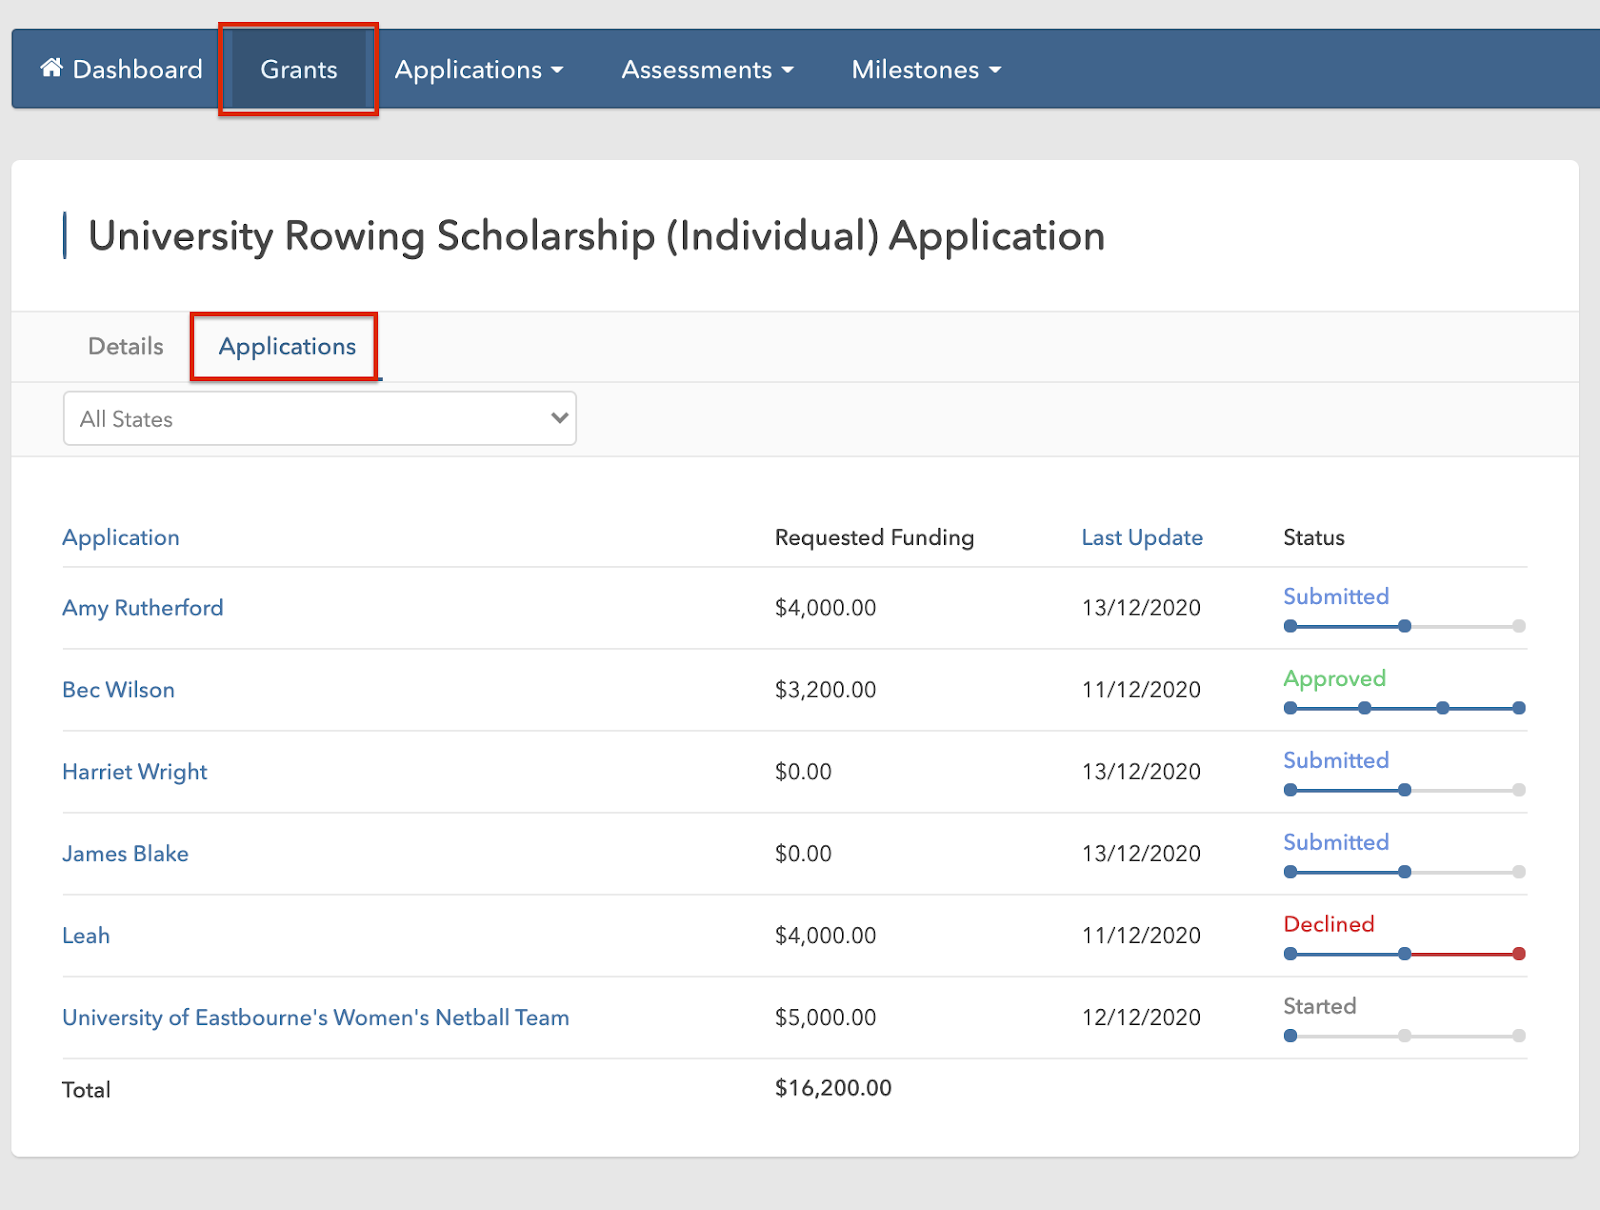Open Leah's application
Screen dimensions: 1600x1210
point(86,936)
